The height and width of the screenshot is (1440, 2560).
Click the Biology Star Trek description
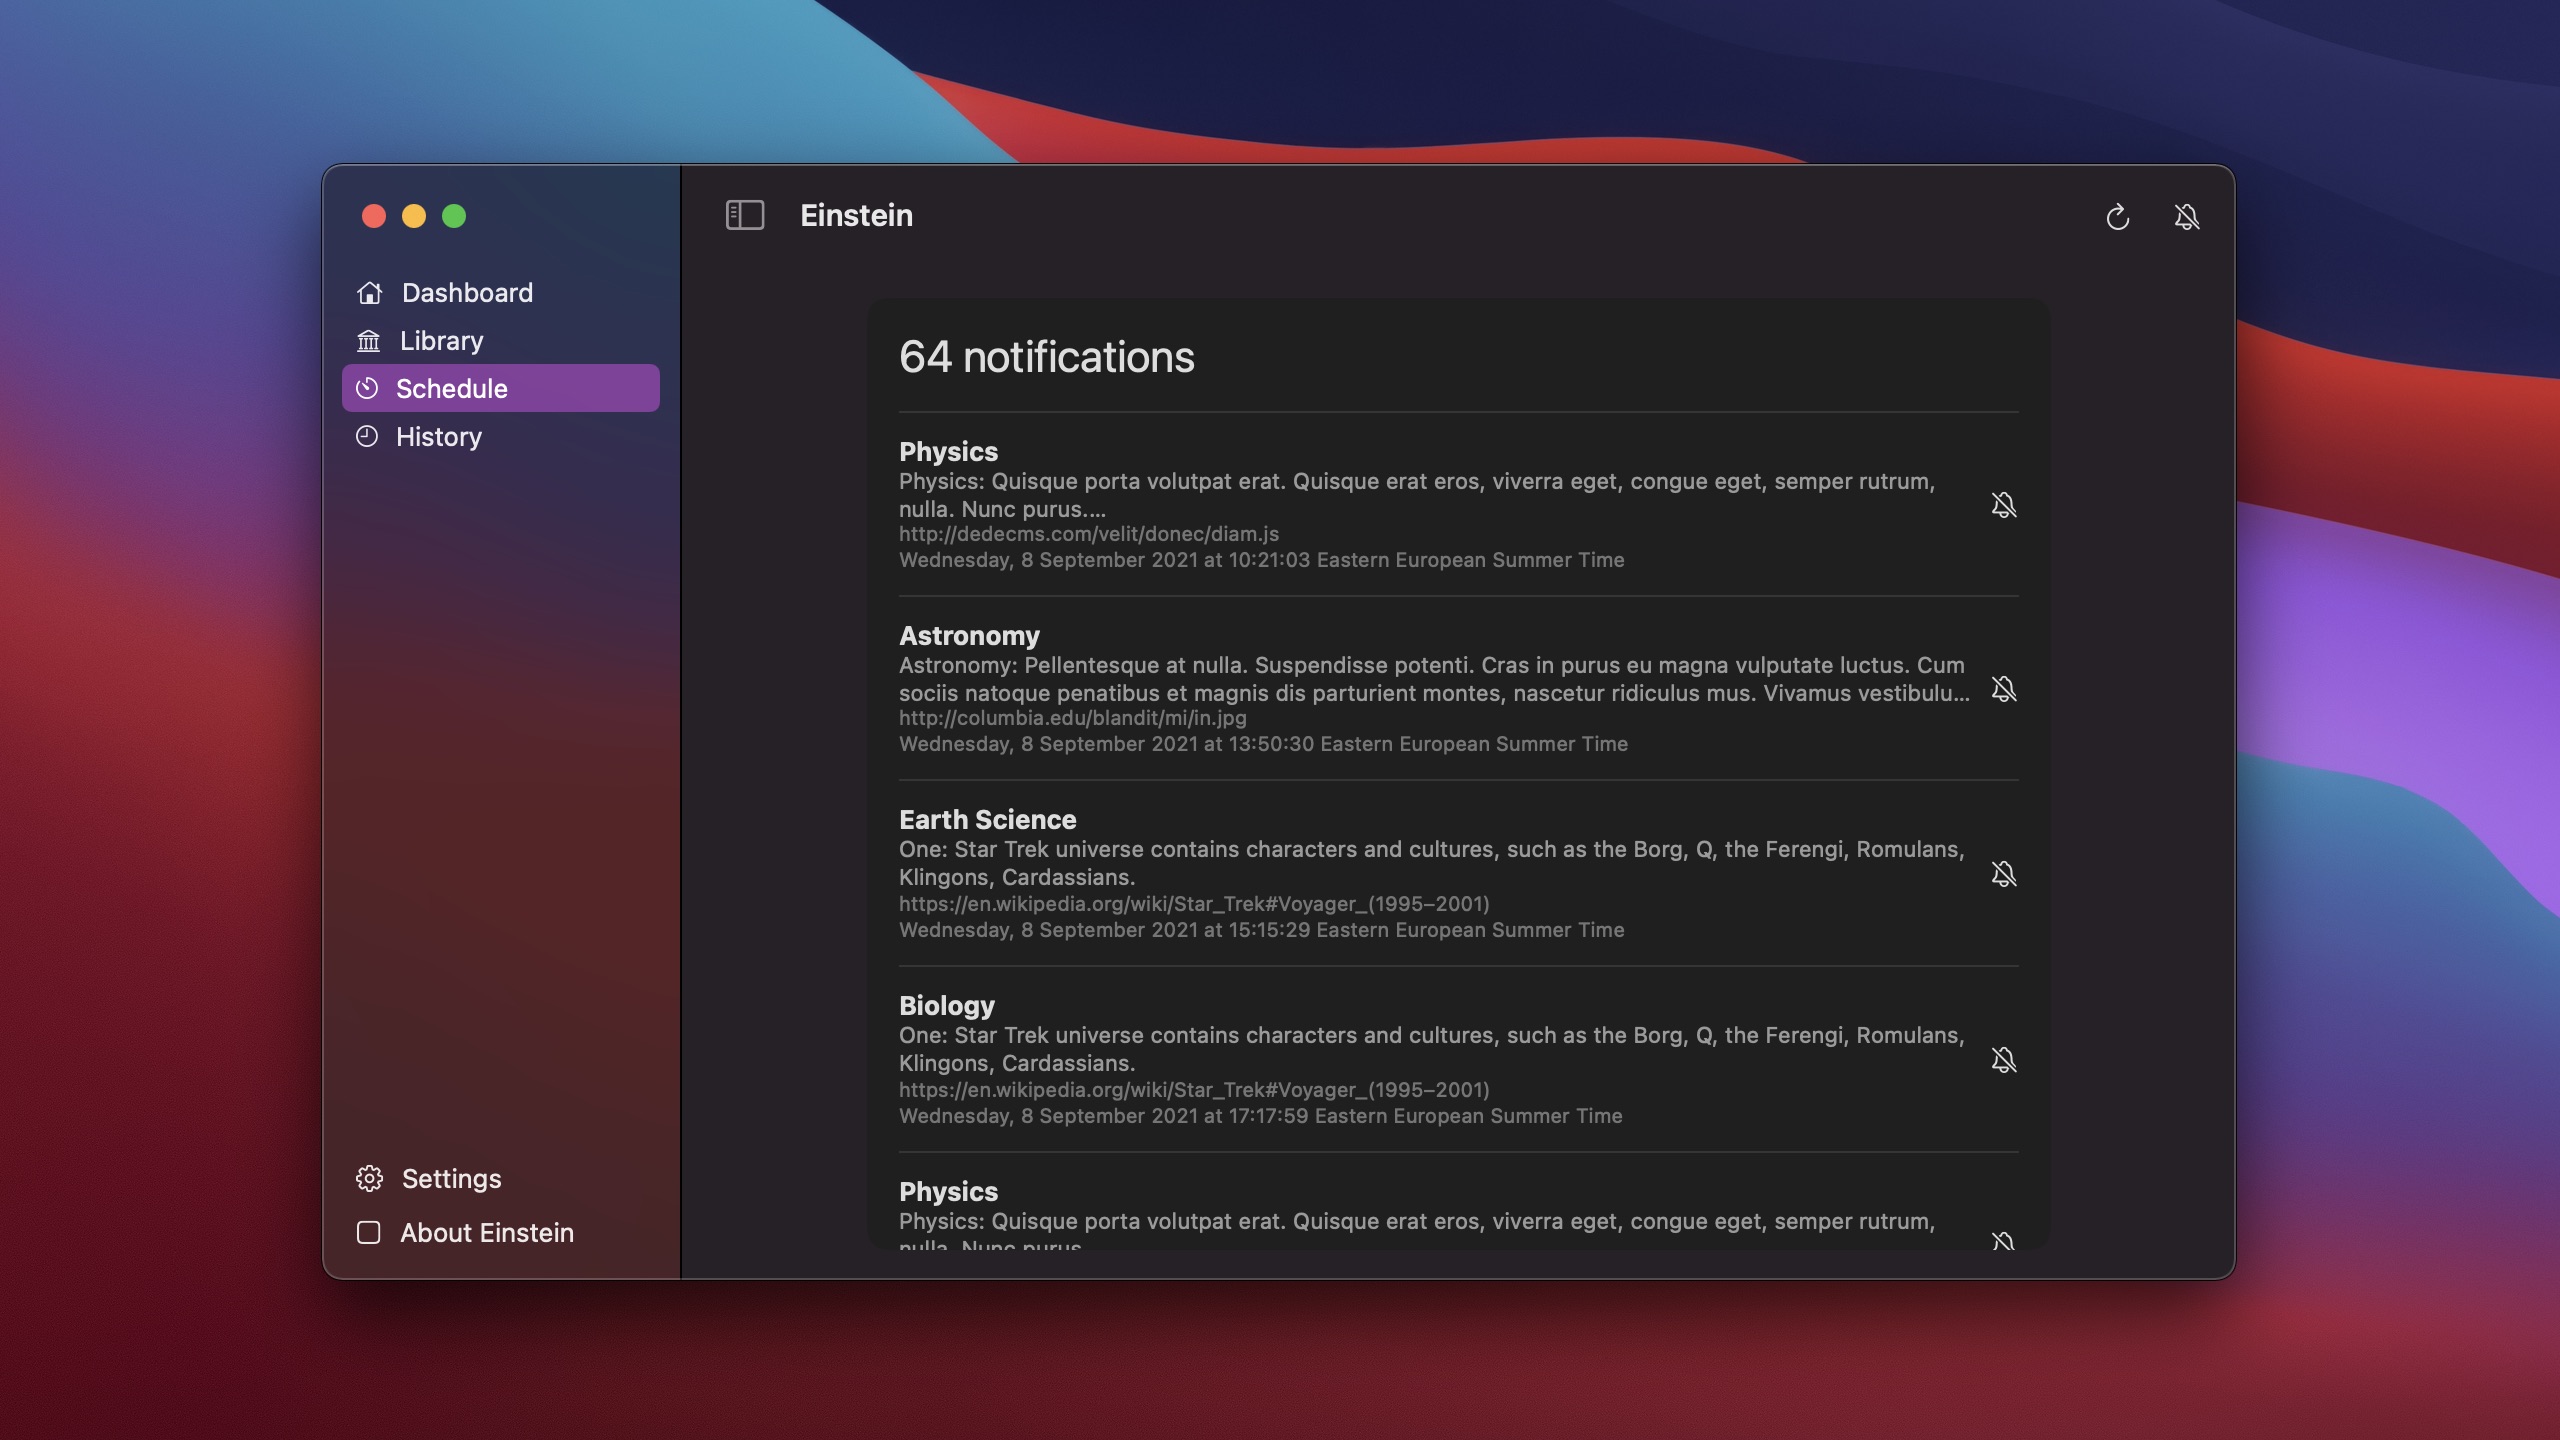click(1431, 1049)
